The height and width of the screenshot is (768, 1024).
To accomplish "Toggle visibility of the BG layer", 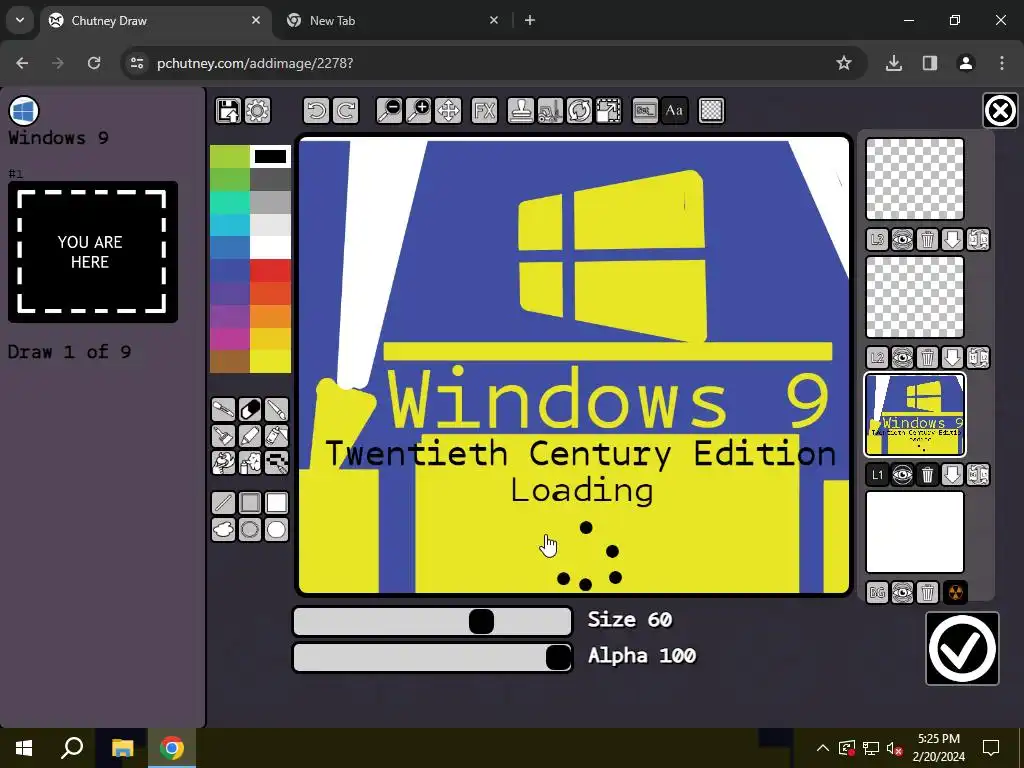I will [903, 592].
